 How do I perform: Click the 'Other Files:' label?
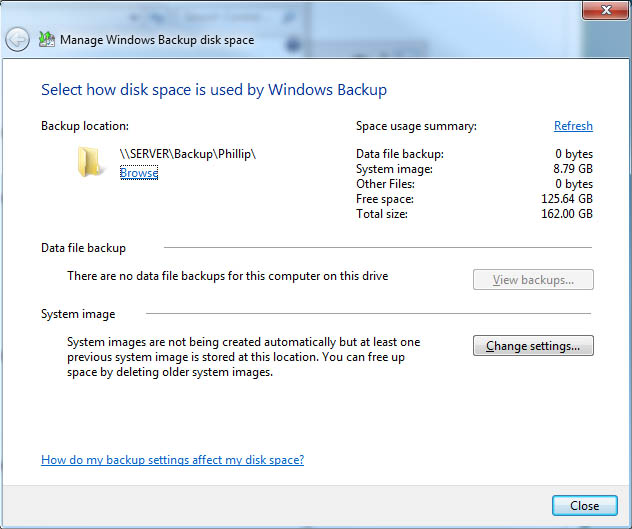tap(385, 183)
